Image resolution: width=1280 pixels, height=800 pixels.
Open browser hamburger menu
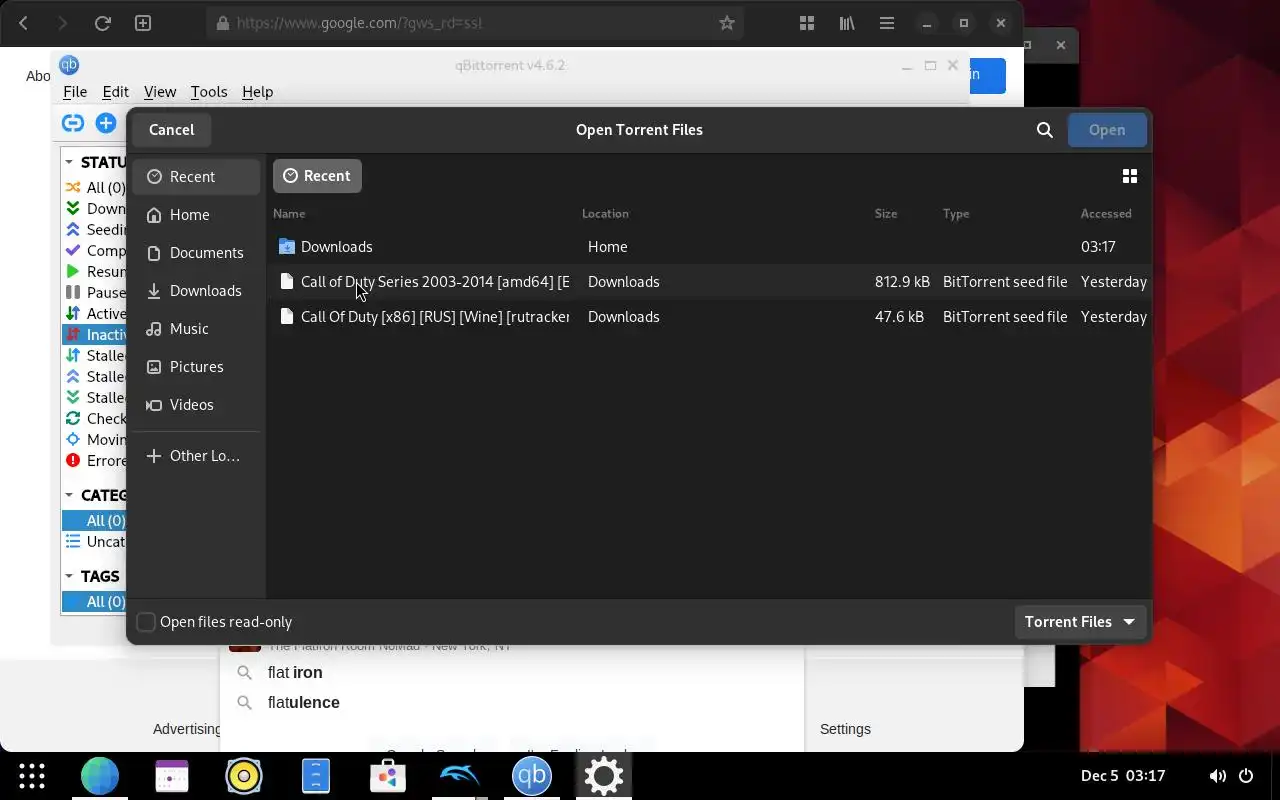887,23
